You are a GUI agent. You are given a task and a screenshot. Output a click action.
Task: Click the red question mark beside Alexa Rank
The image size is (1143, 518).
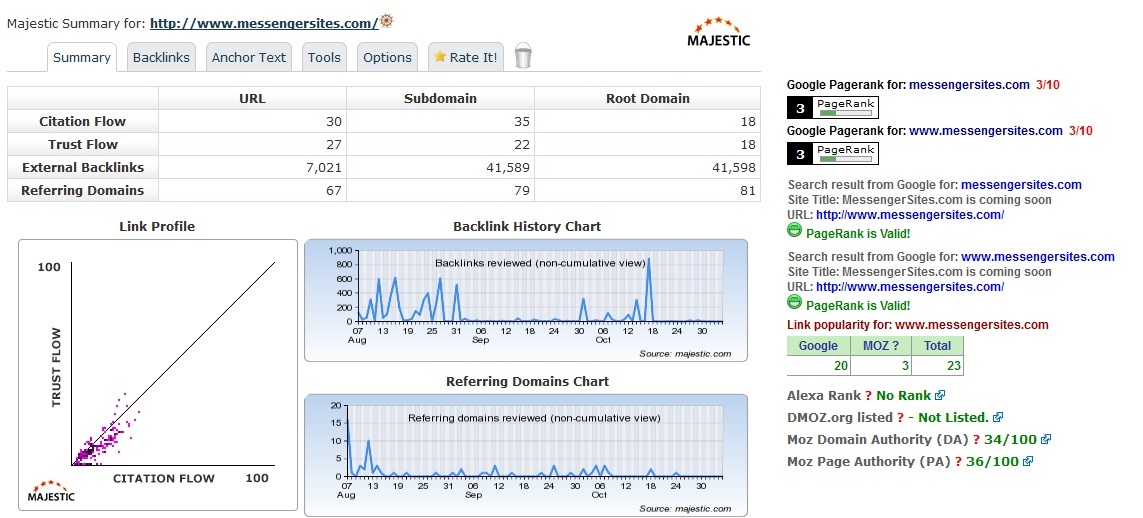[868, 396]
